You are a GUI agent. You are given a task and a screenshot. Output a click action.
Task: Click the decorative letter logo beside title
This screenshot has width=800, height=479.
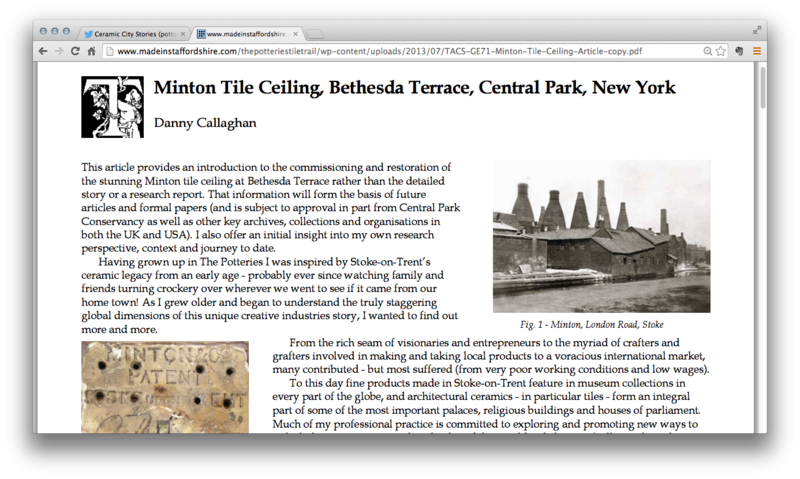point(112,107)
